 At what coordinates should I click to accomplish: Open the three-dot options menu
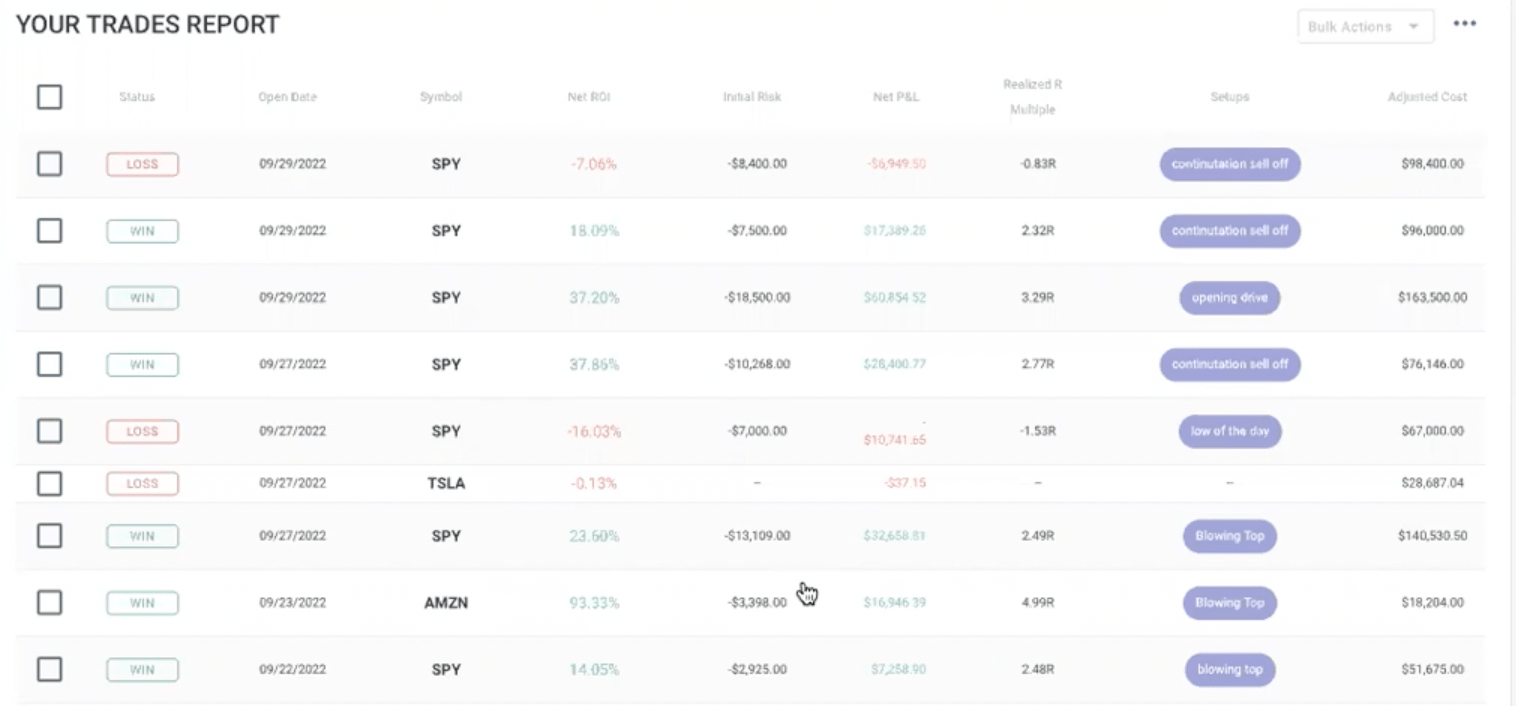(1465, 23)
